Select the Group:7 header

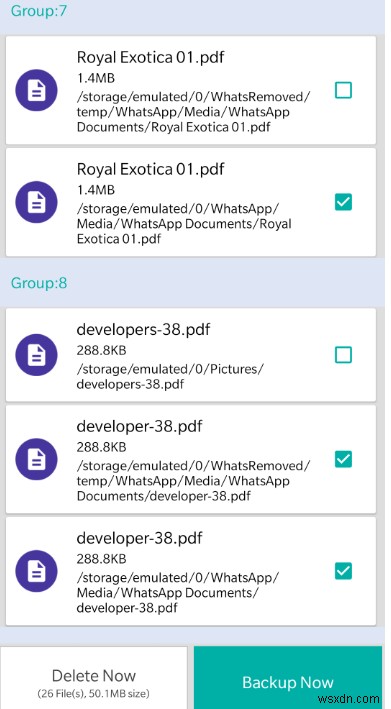tap(39, 11)
